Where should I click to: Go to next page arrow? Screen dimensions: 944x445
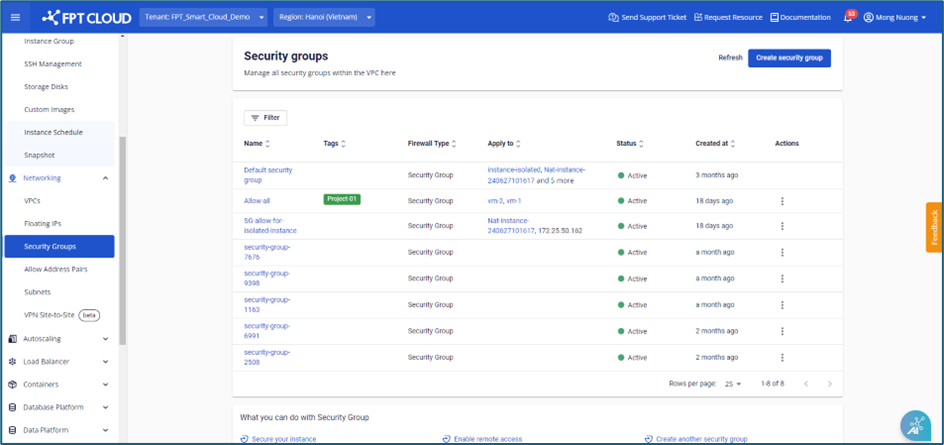(x=829, y=384)
